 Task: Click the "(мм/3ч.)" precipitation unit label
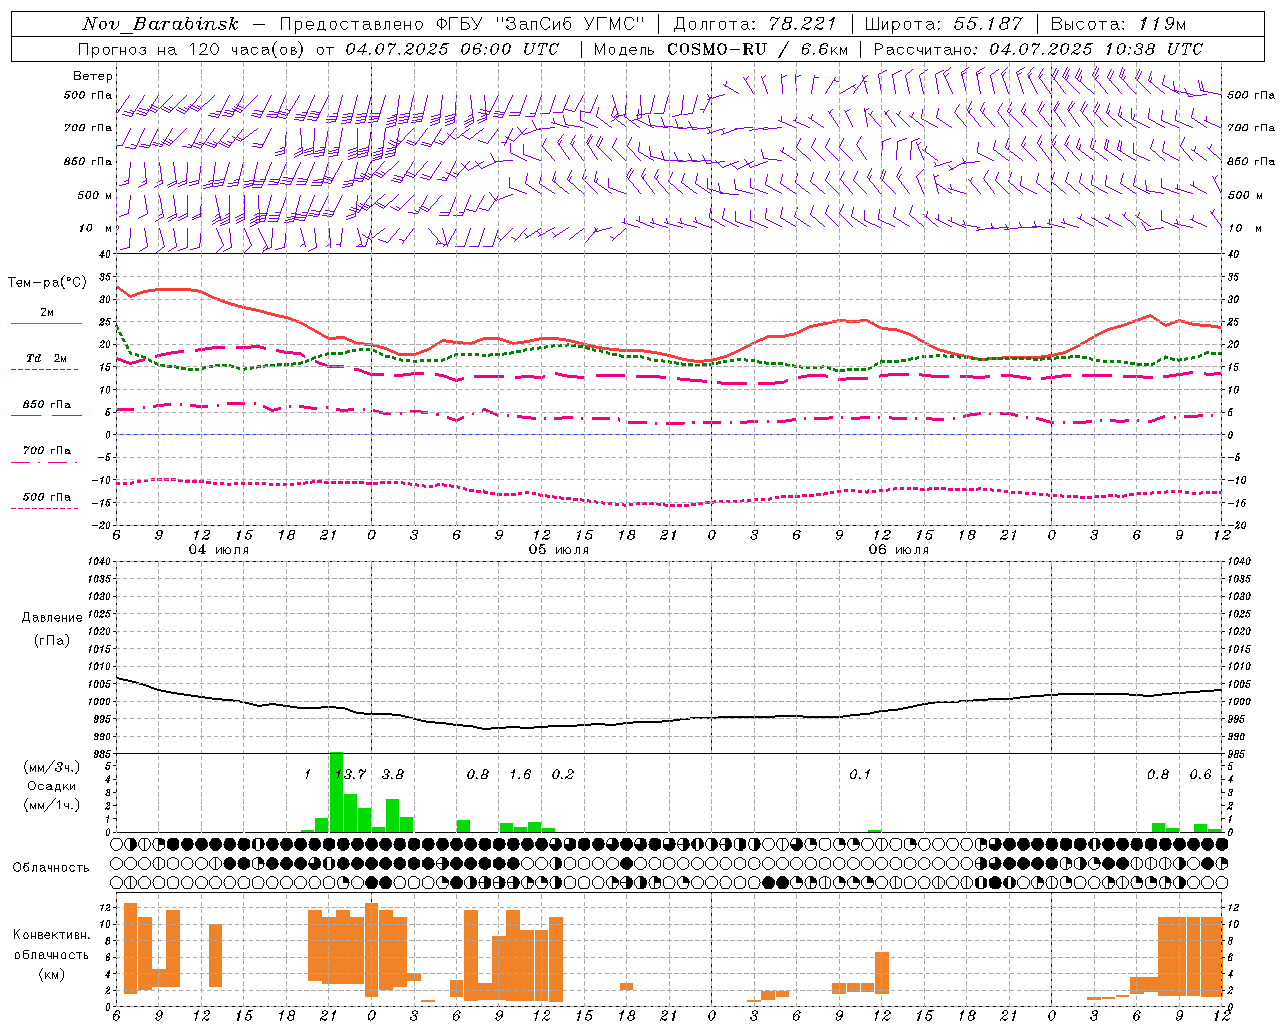(51, 767)
